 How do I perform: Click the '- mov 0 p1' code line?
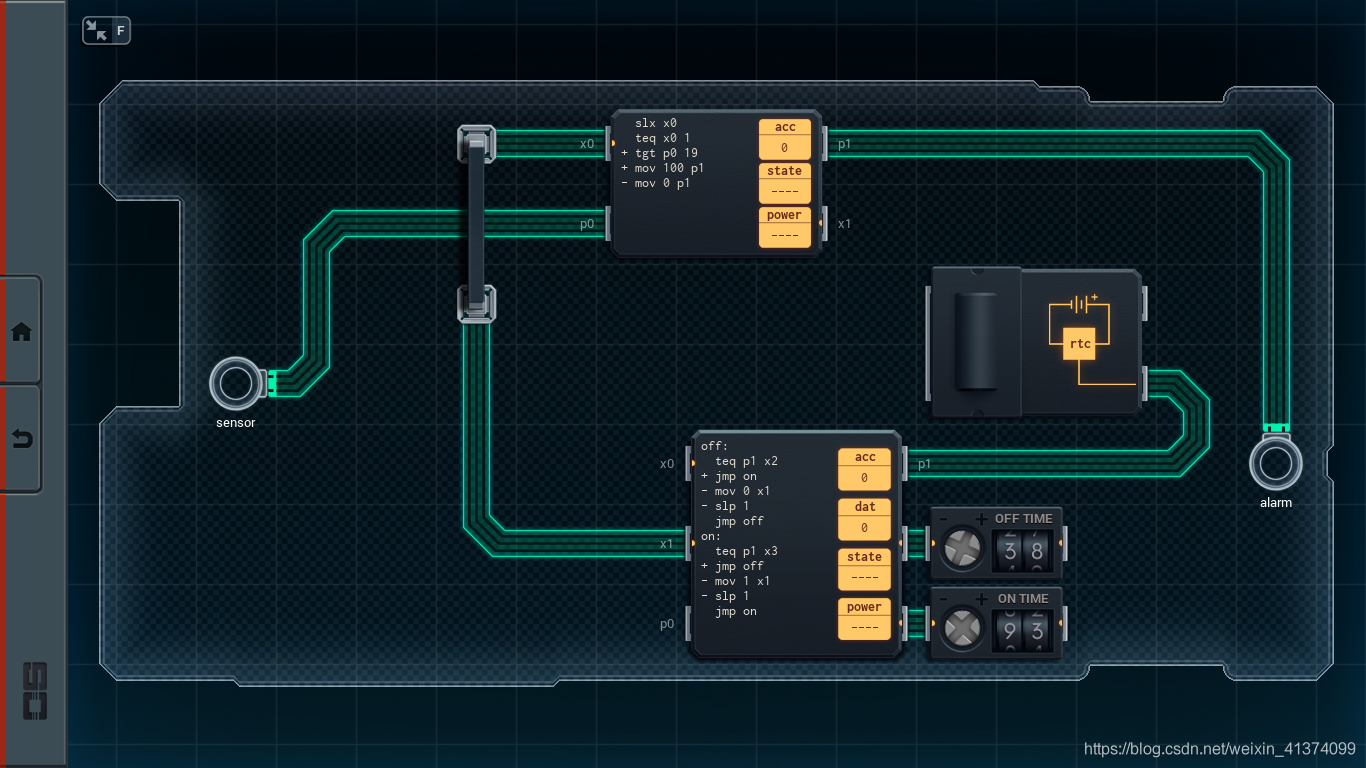(x=655, y=184)
